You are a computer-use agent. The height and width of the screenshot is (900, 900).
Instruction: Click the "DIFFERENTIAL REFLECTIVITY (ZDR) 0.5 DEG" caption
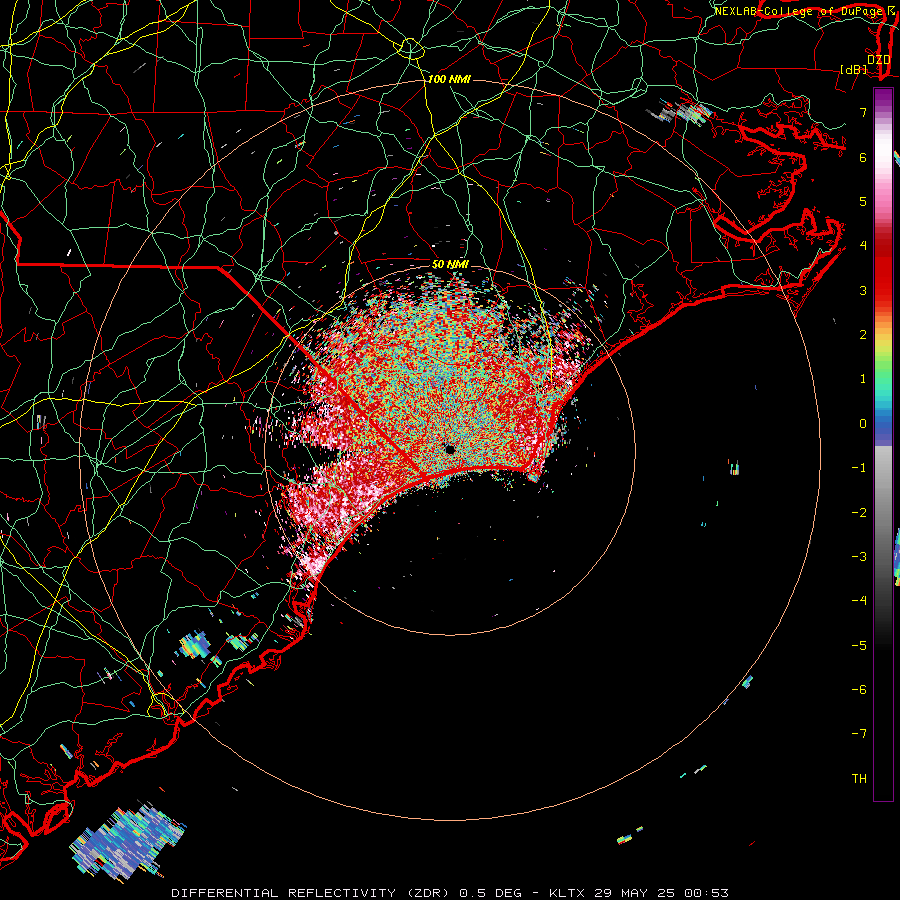[x=347, y=893]
